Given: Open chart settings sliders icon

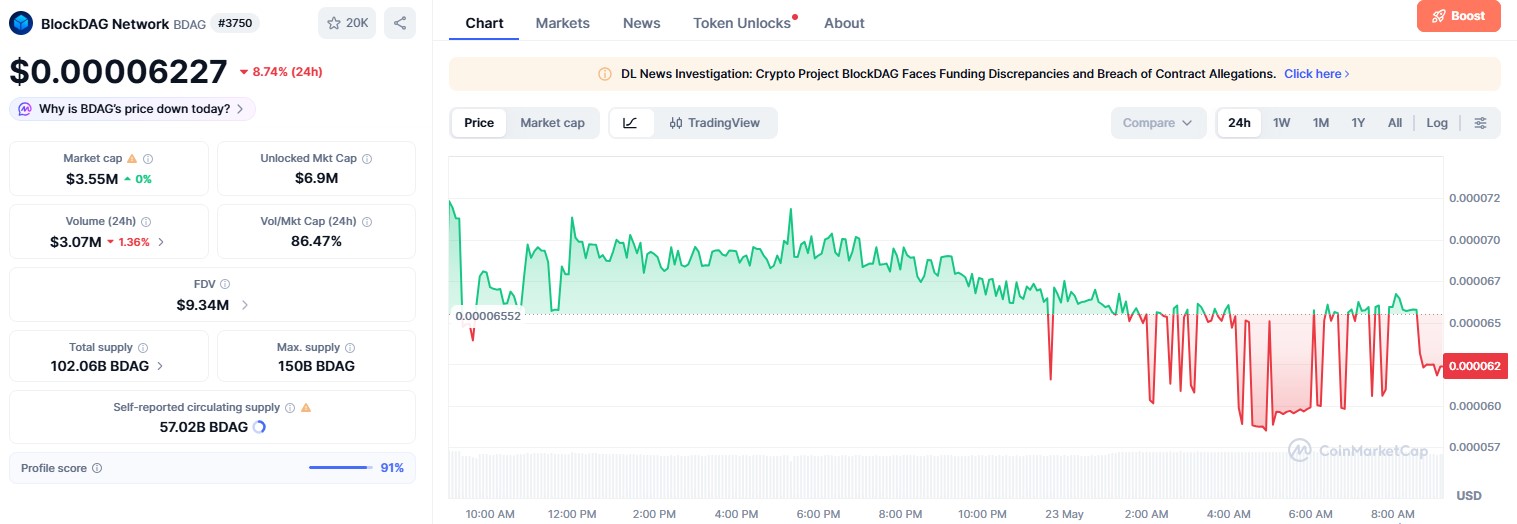Looking at the screenshot, I should click(x=1481, y=123).
